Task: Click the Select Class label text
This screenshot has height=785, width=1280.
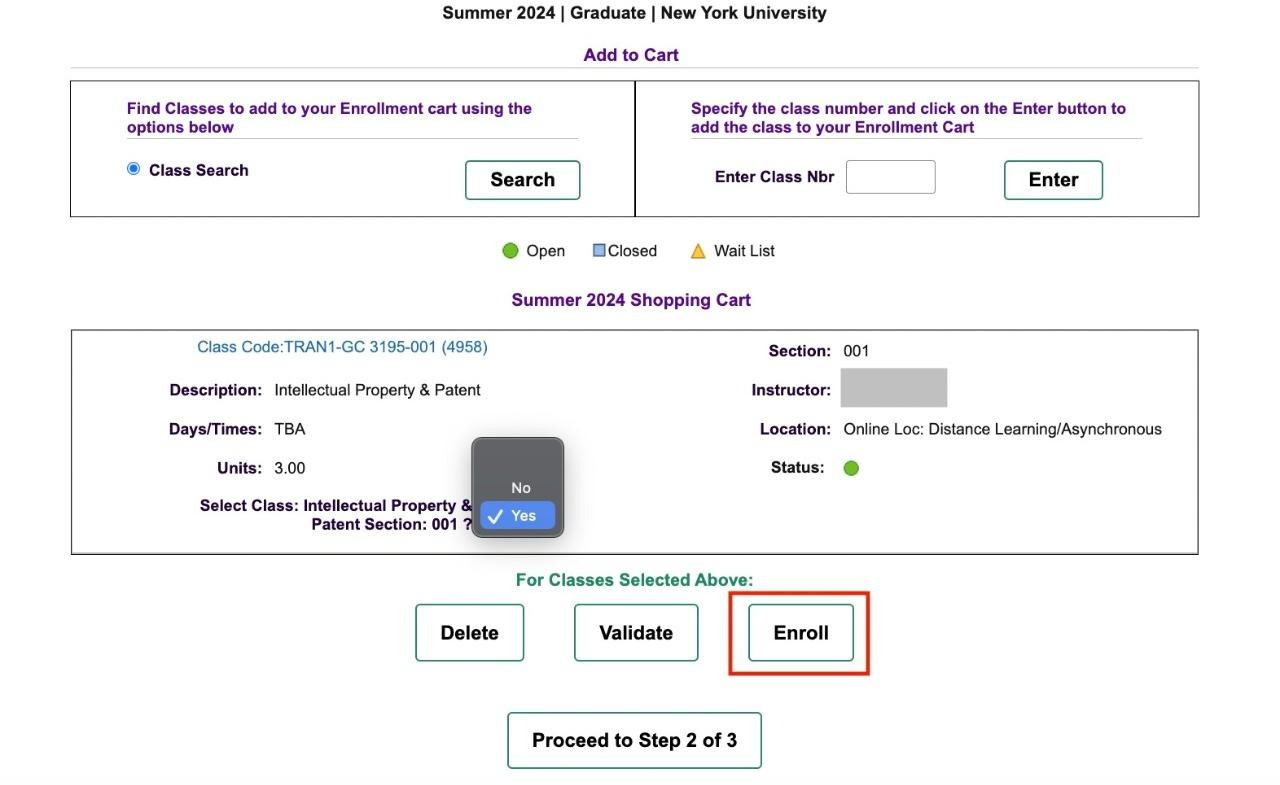Action: pos(336,515)
